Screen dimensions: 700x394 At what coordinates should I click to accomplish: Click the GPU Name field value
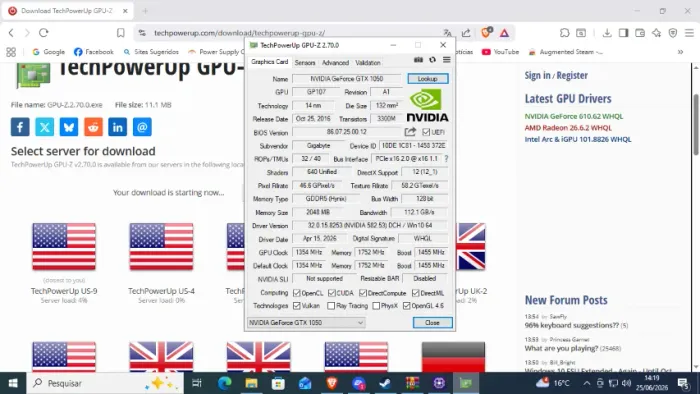[347, 79]
